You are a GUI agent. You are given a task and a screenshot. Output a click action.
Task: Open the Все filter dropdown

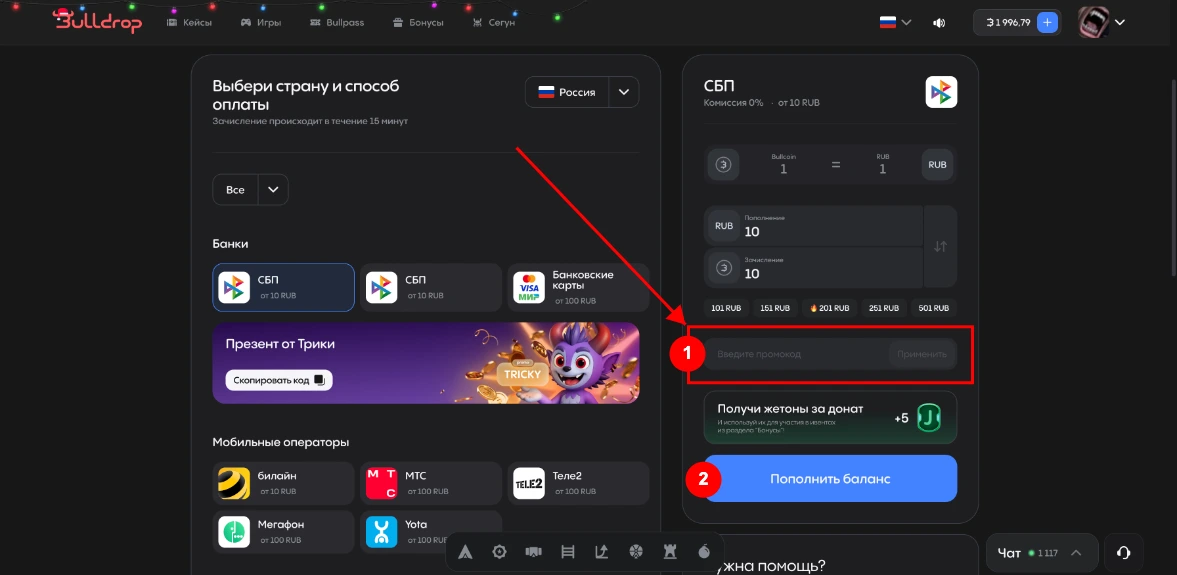(x=273, y=190)
